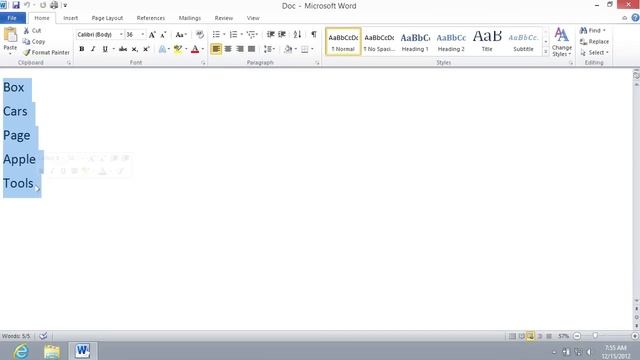Activate the Format Painter
The width and height of the screenshot is (640, 360).
46,52
